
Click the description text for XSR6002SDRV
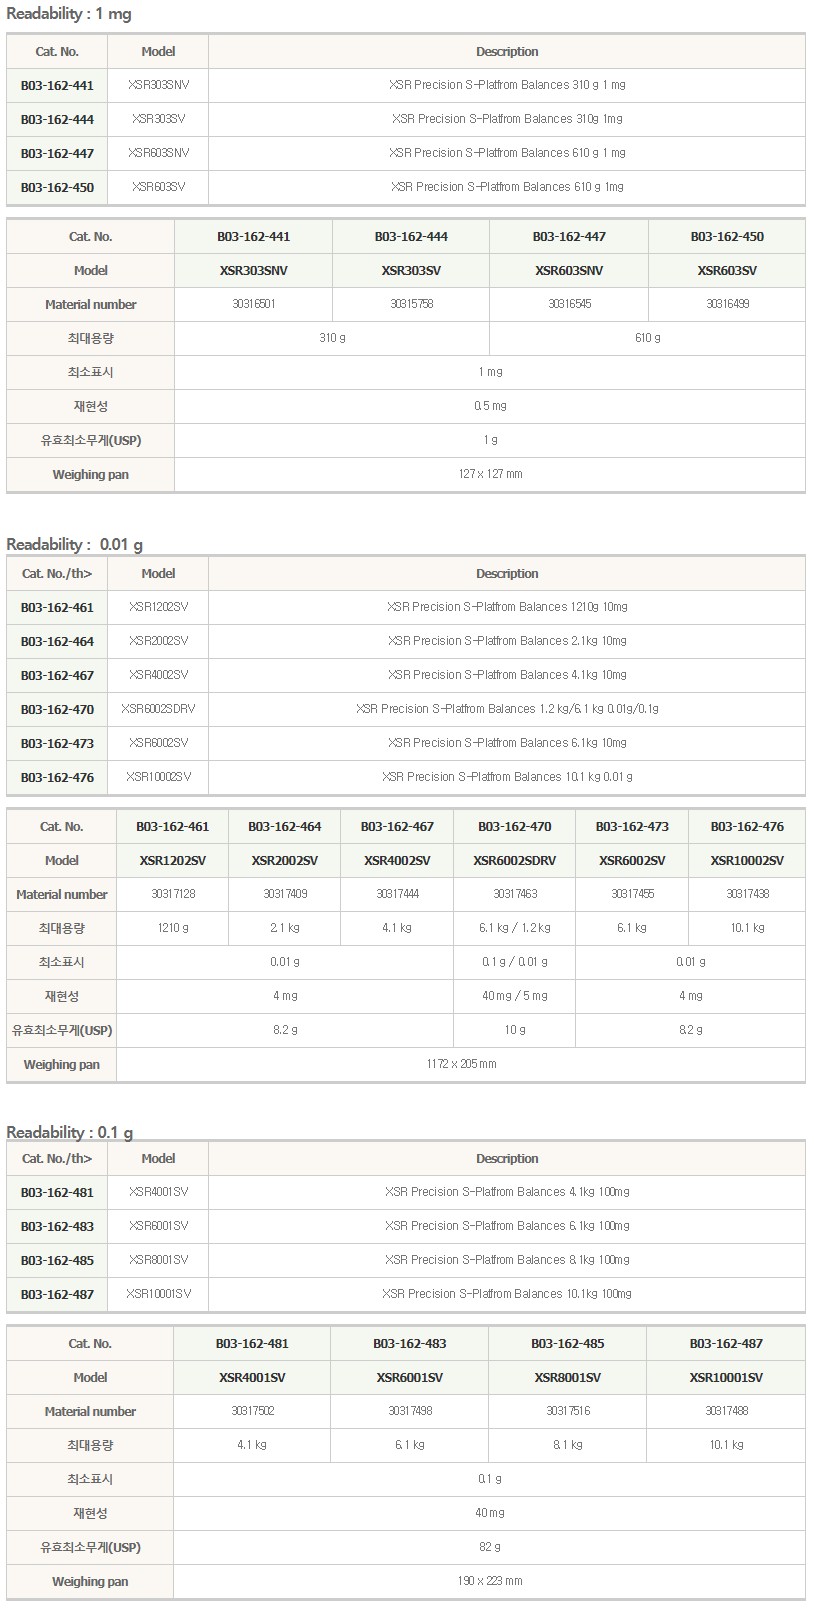[507, 709]
